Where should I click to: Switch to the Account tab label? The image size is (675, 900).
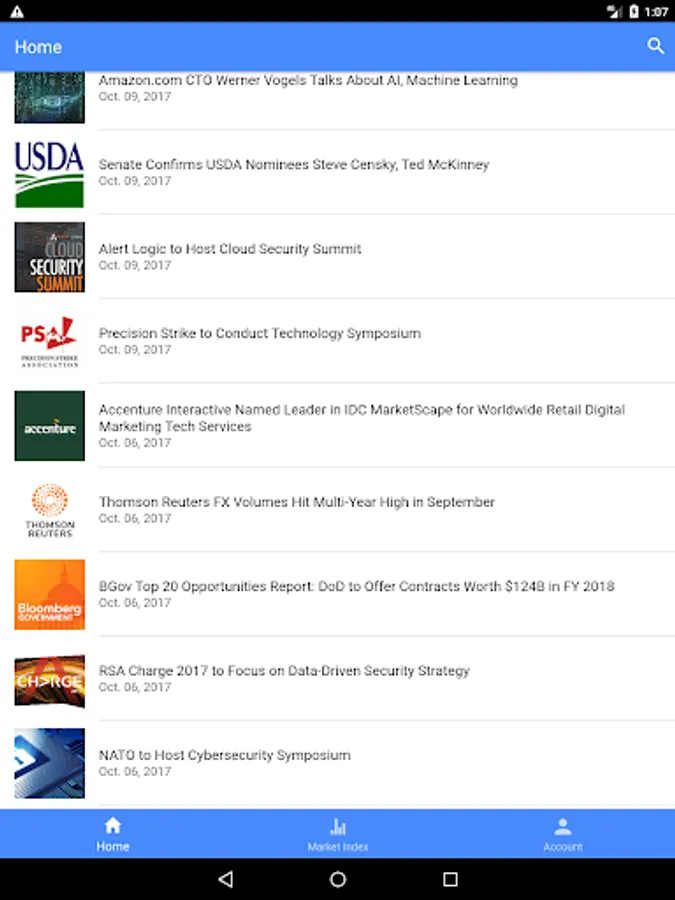pyautogui.click(x=562, y=847)
